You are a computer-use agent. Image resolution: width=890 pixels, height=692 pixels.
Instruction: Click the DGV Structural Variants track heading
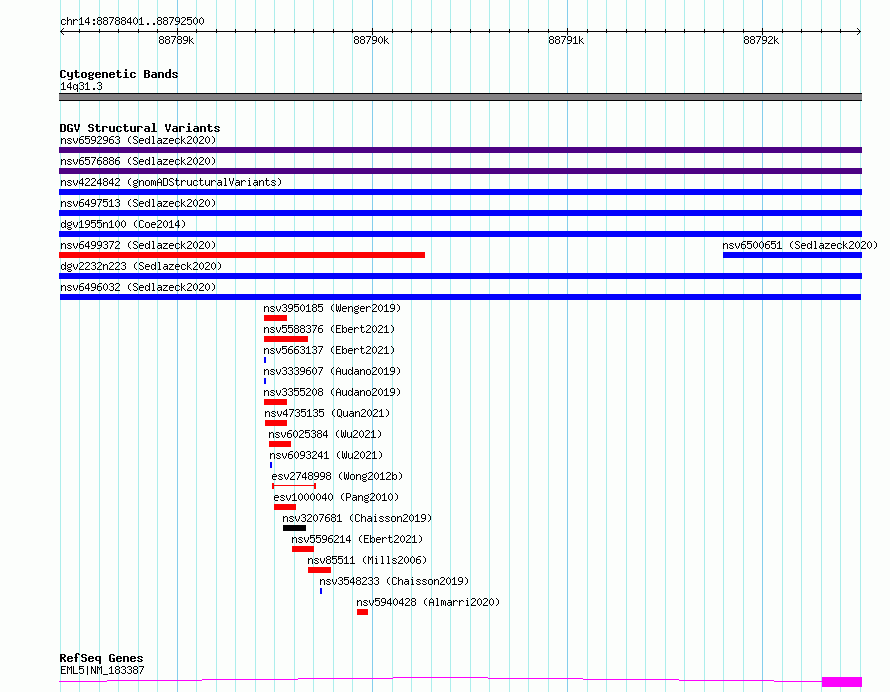140,128
